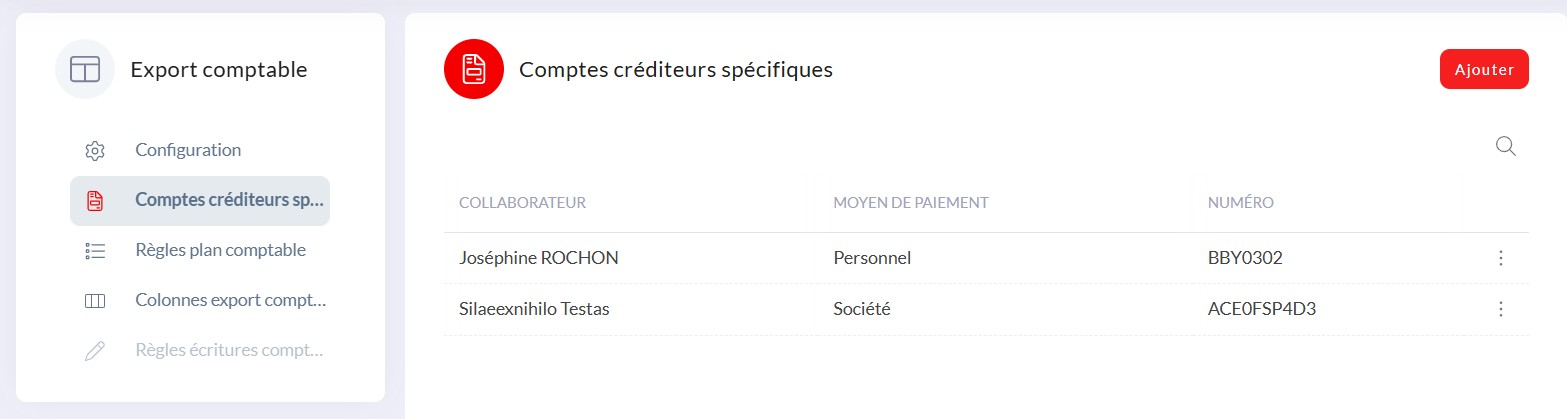Click the Règles écritures pencil icon
Viewport: 1567px width, 419px height.
95,351
